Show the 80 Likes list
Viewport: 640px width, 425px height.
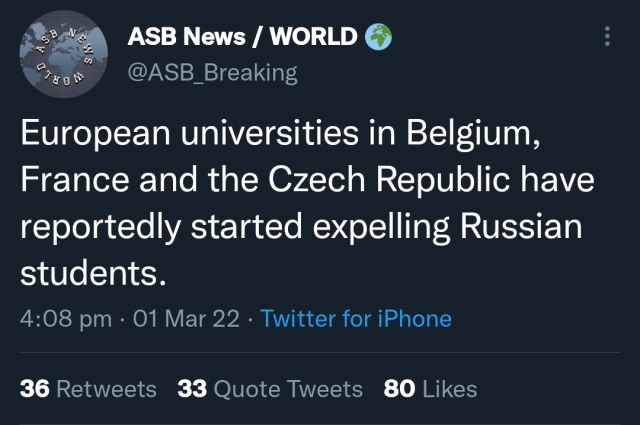(430, 388)
